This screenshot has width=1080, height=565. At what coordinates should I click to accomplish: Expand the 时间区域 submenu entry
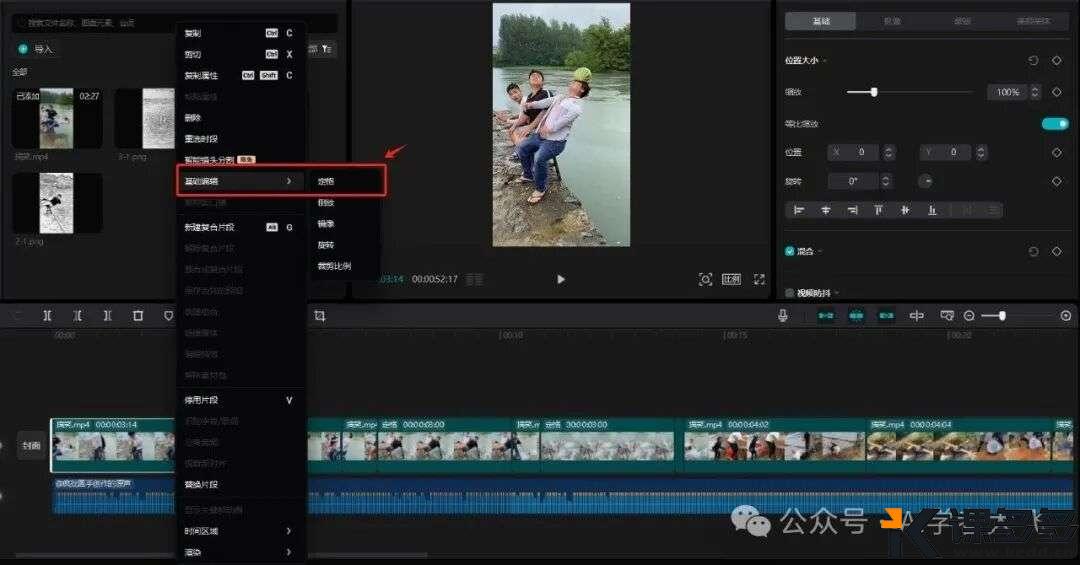click(240, 531)
